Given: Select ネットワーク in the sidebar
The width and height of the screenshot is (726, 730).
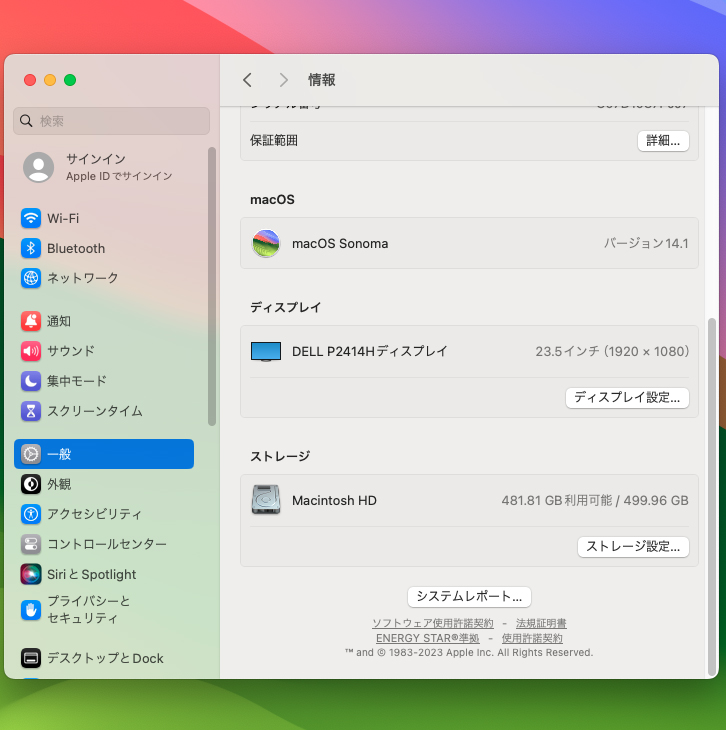Looking at the screenshot, I should click(104, 278).
